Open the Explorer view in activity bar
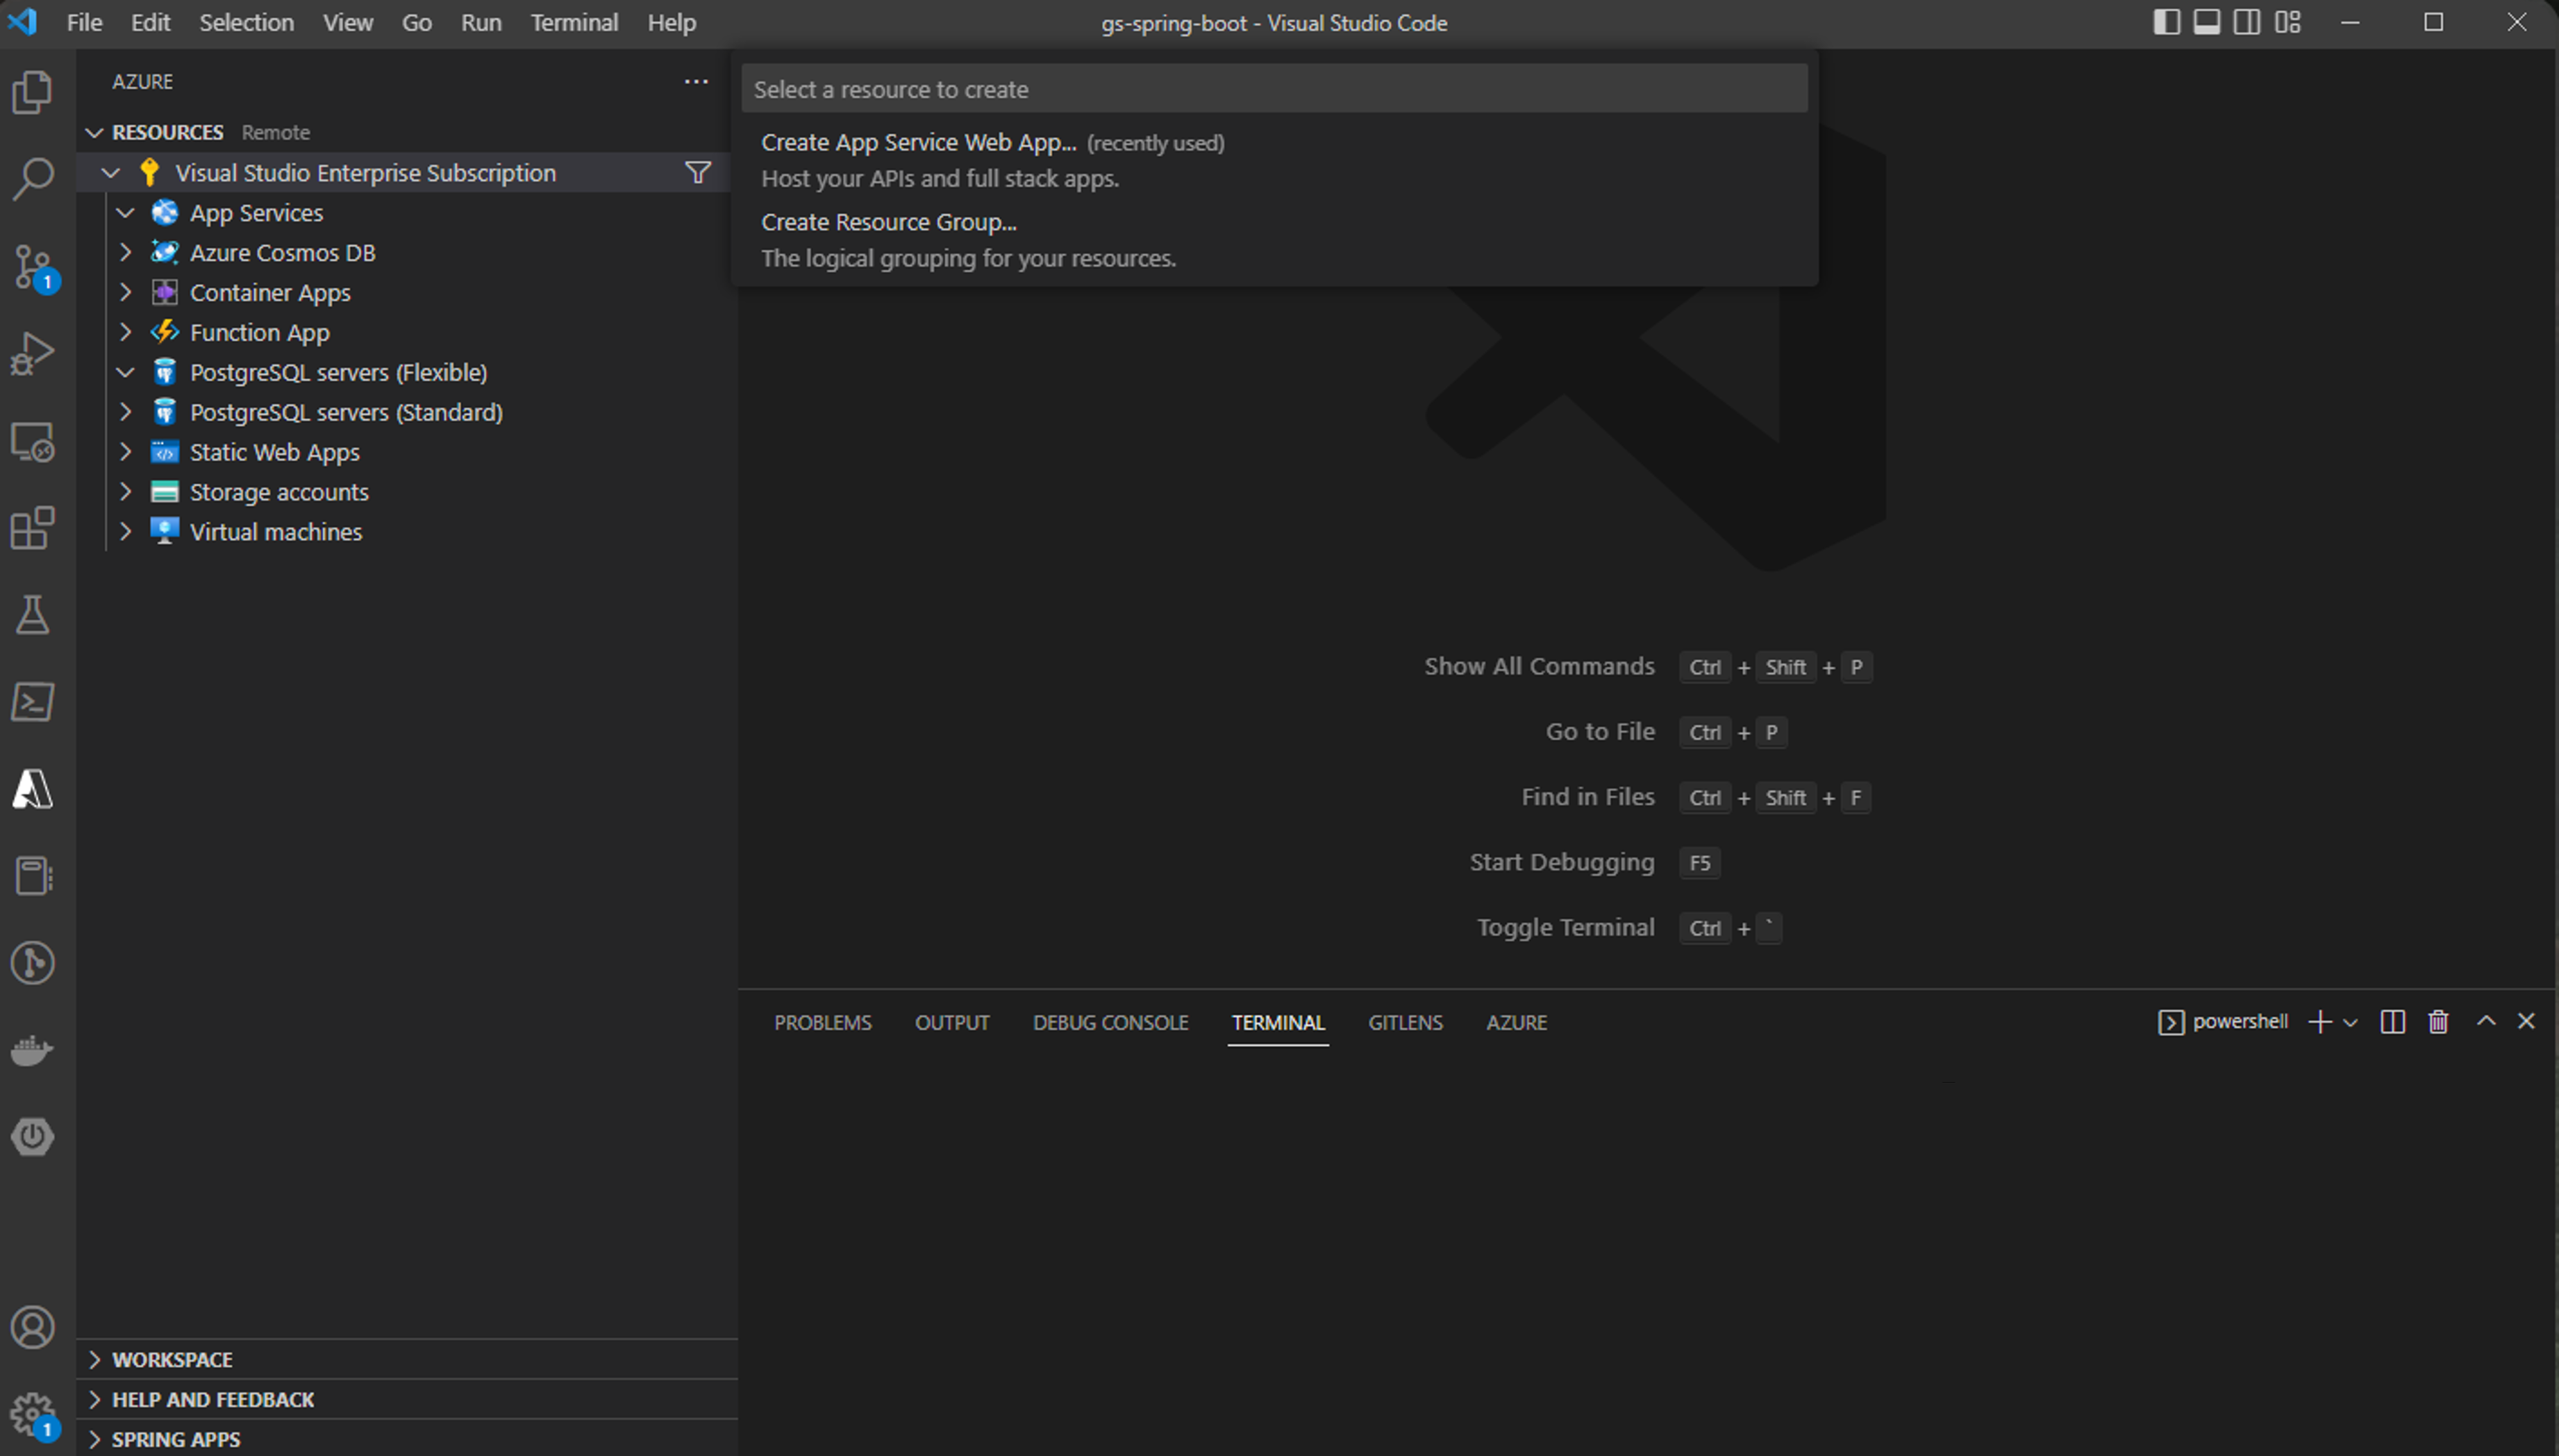The image size is (2559, 1456). click(x=33, y=92)
